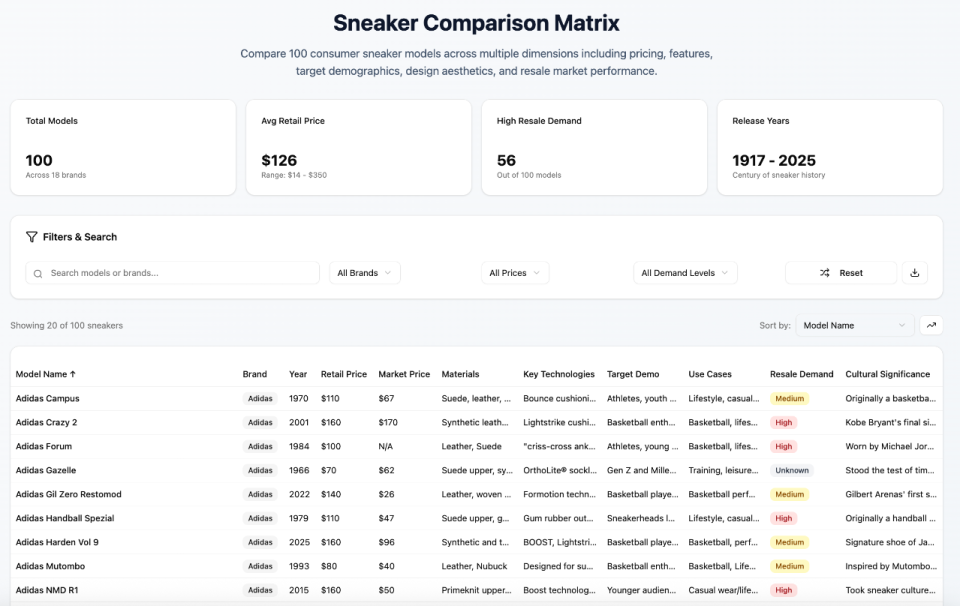Image resolution: width=960 pixels, height=606 pixels.
Task: Click 'Range: $14 - $350' subtitle
Action: [294, 175]
